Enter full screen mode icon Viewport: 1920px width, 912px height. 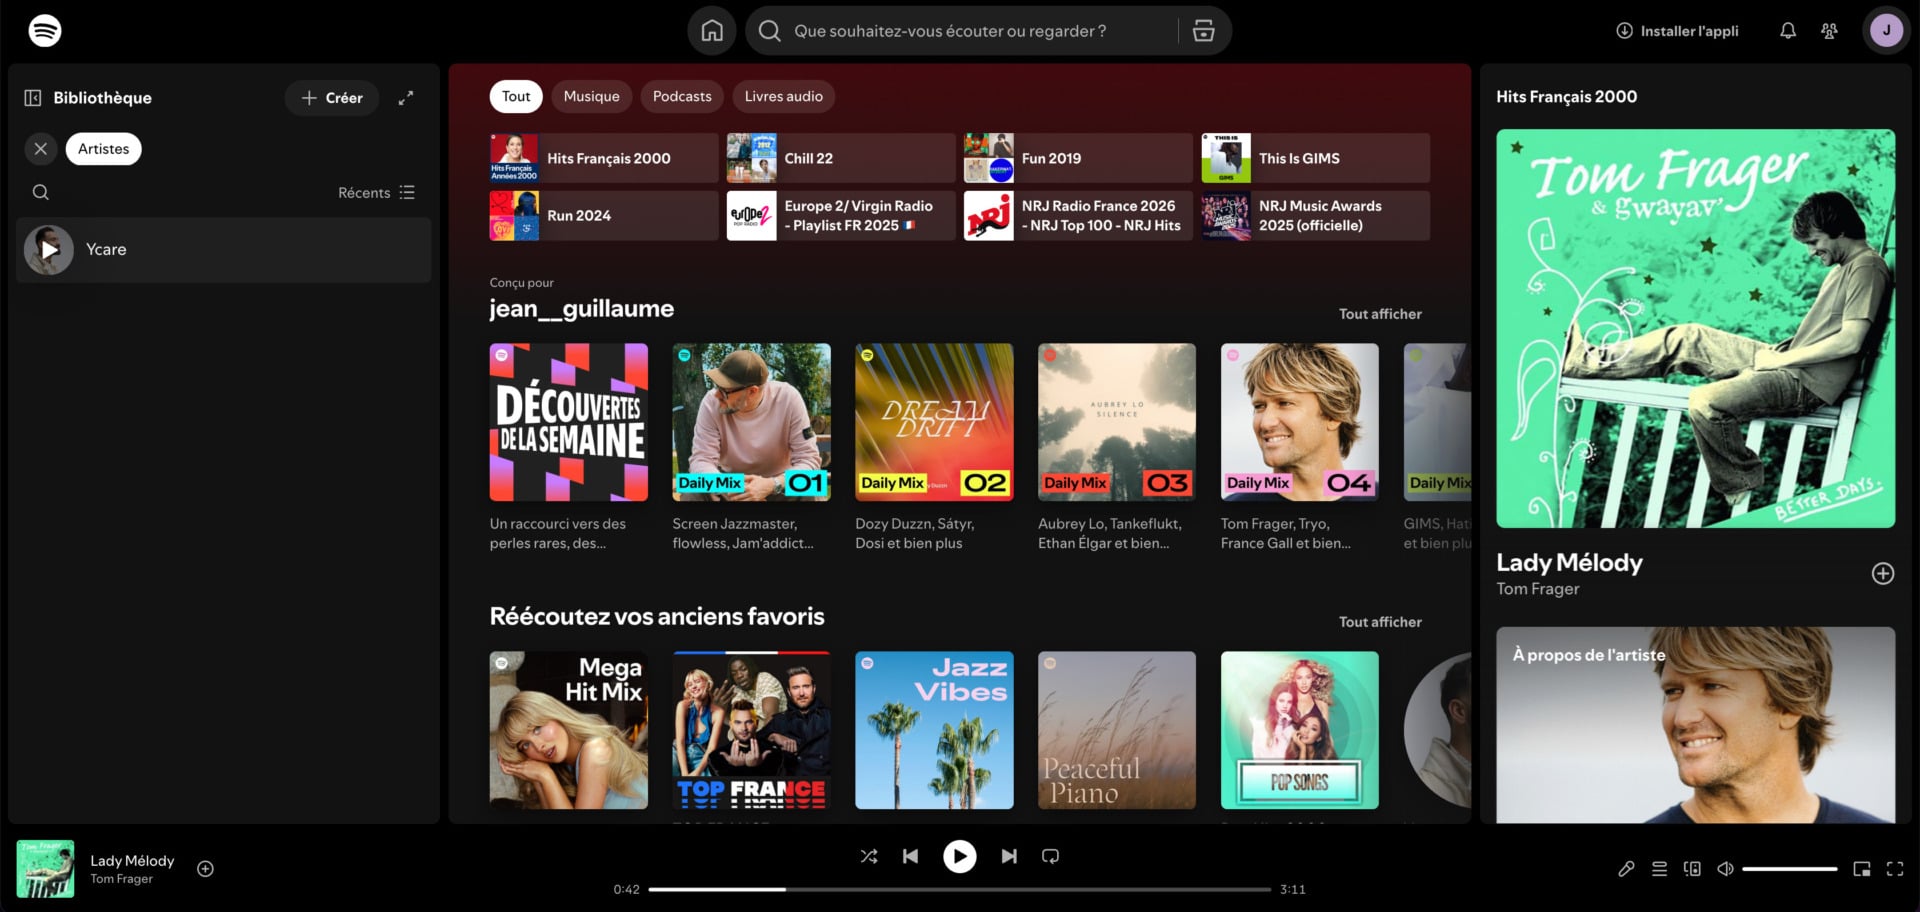[1895, 869]
